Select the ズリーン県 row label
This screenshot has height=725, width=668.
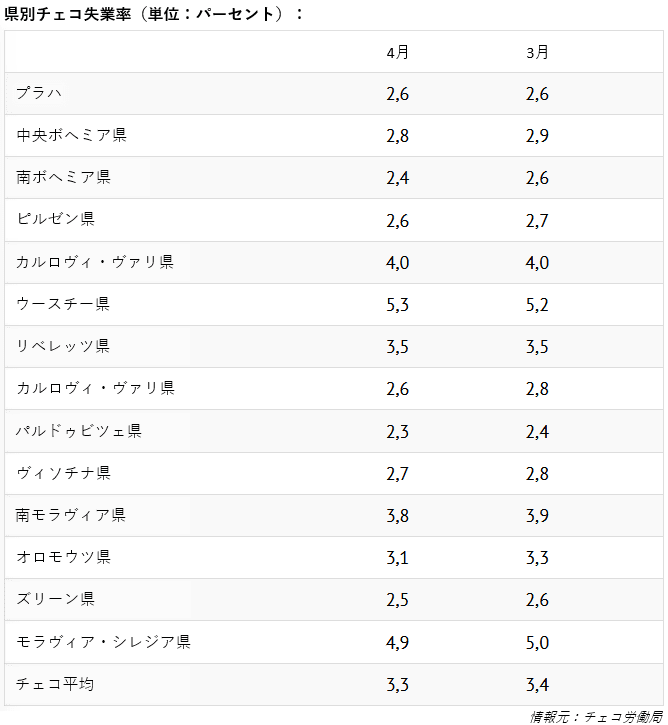[55, 599]
